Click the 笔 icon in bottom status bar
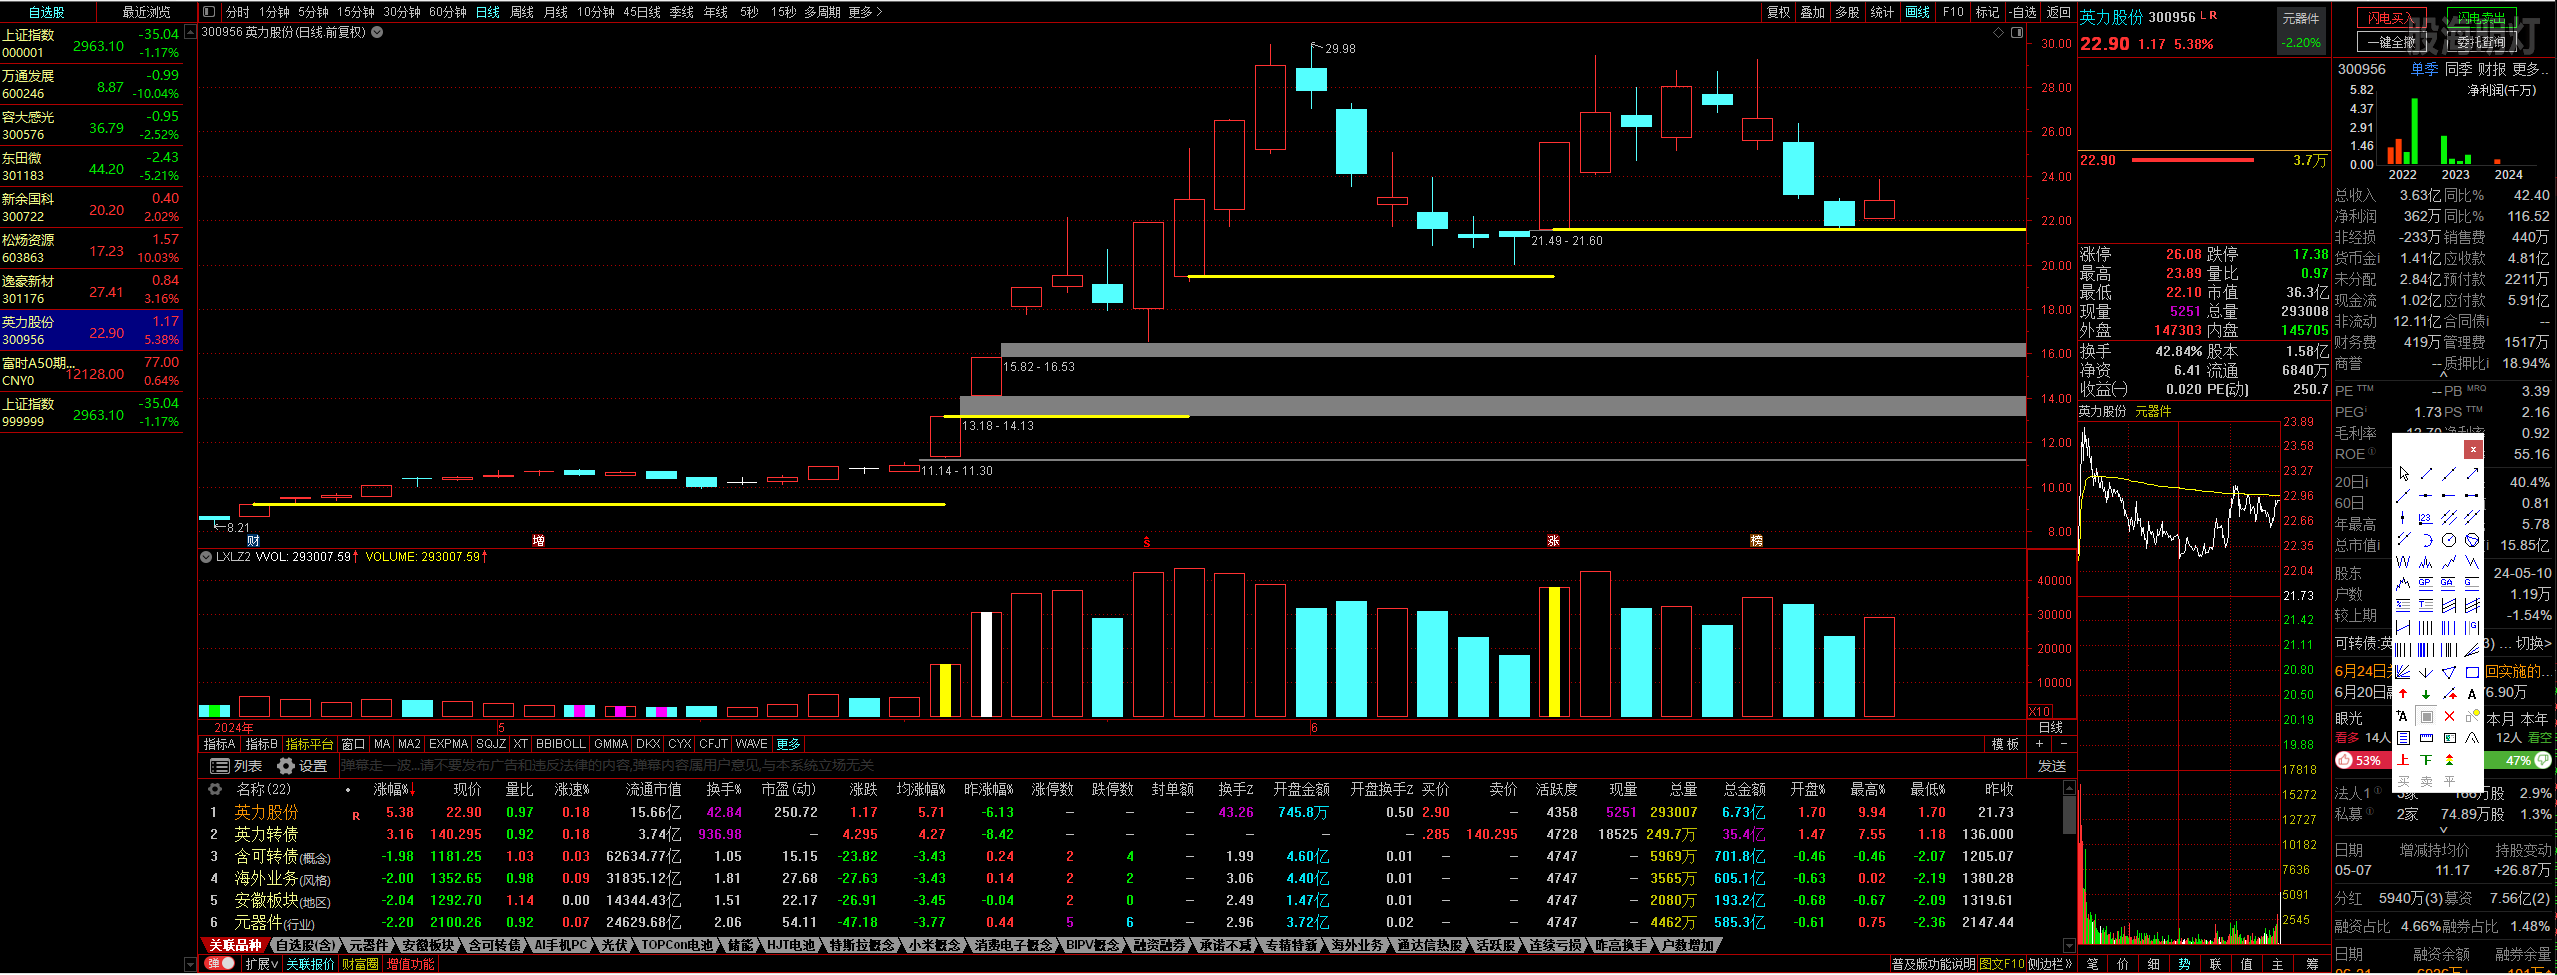This screenshot has height=975, width=2557. pyautogui.click(x=2093, y=964)
